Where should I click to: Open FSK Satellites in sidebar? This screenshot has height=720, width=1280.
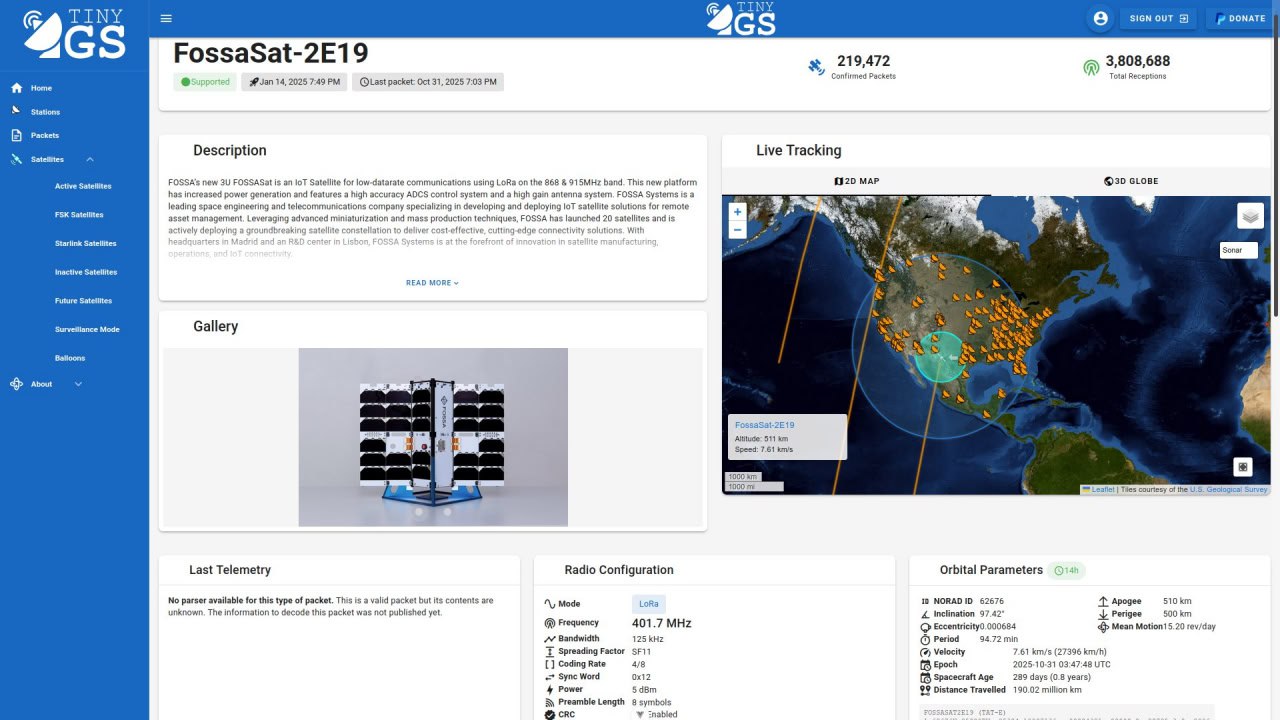79,215
